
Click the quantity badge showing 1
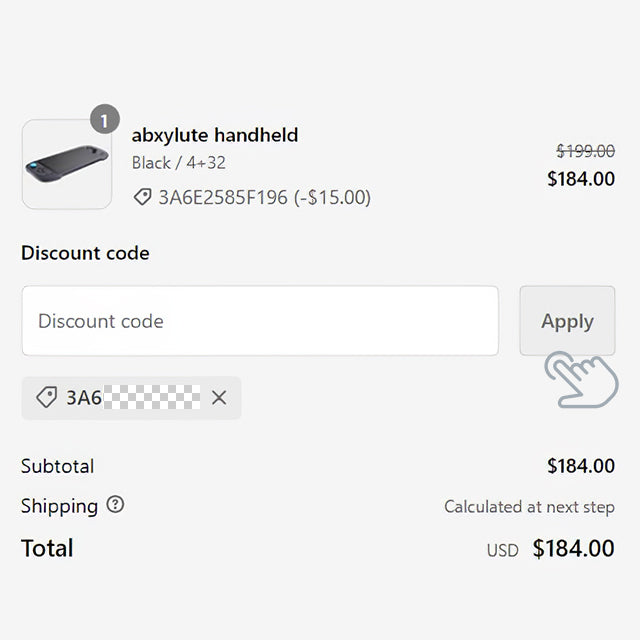(105, 119)
